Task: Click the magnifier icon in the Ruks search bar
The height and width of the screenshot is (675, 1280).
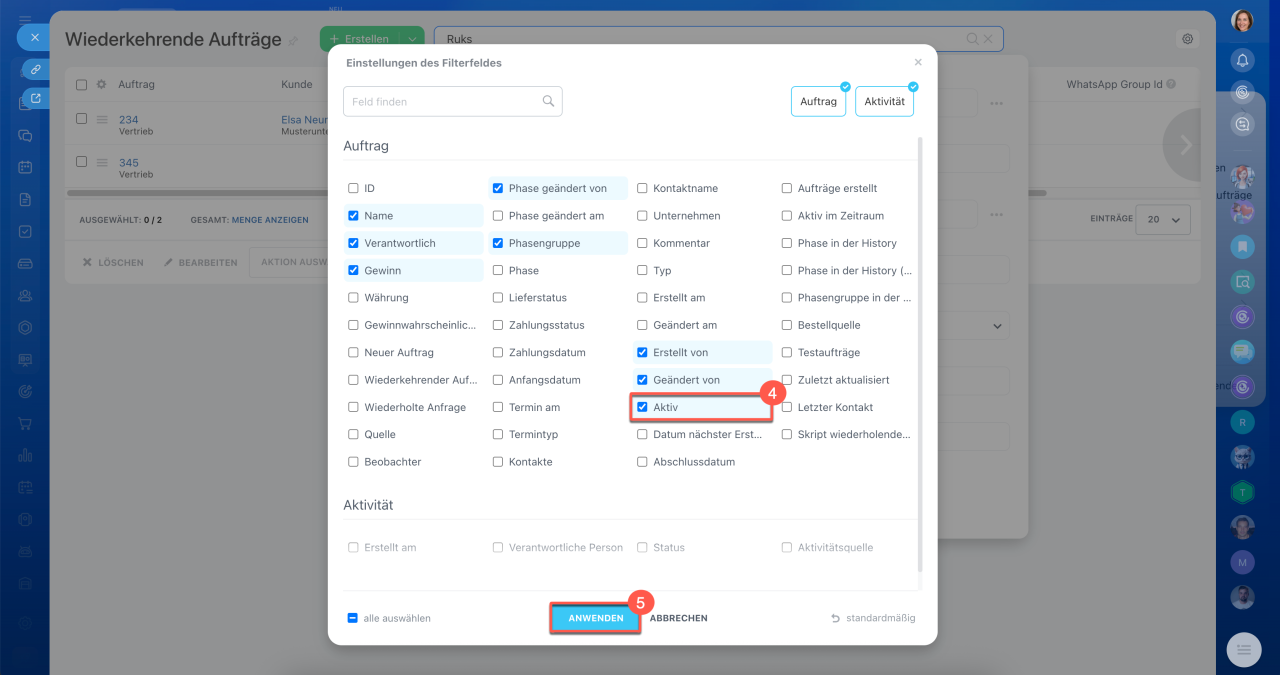Action: (x=972, y=39)
